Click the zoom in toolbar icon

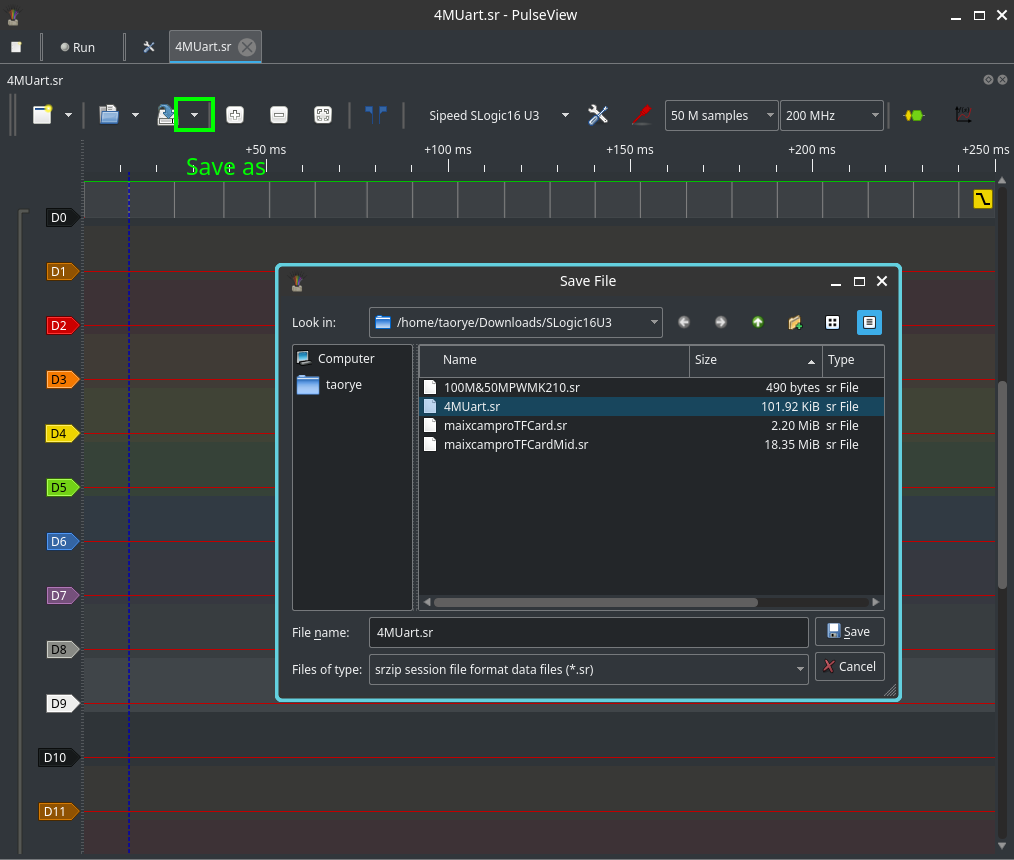click(235, 115)
